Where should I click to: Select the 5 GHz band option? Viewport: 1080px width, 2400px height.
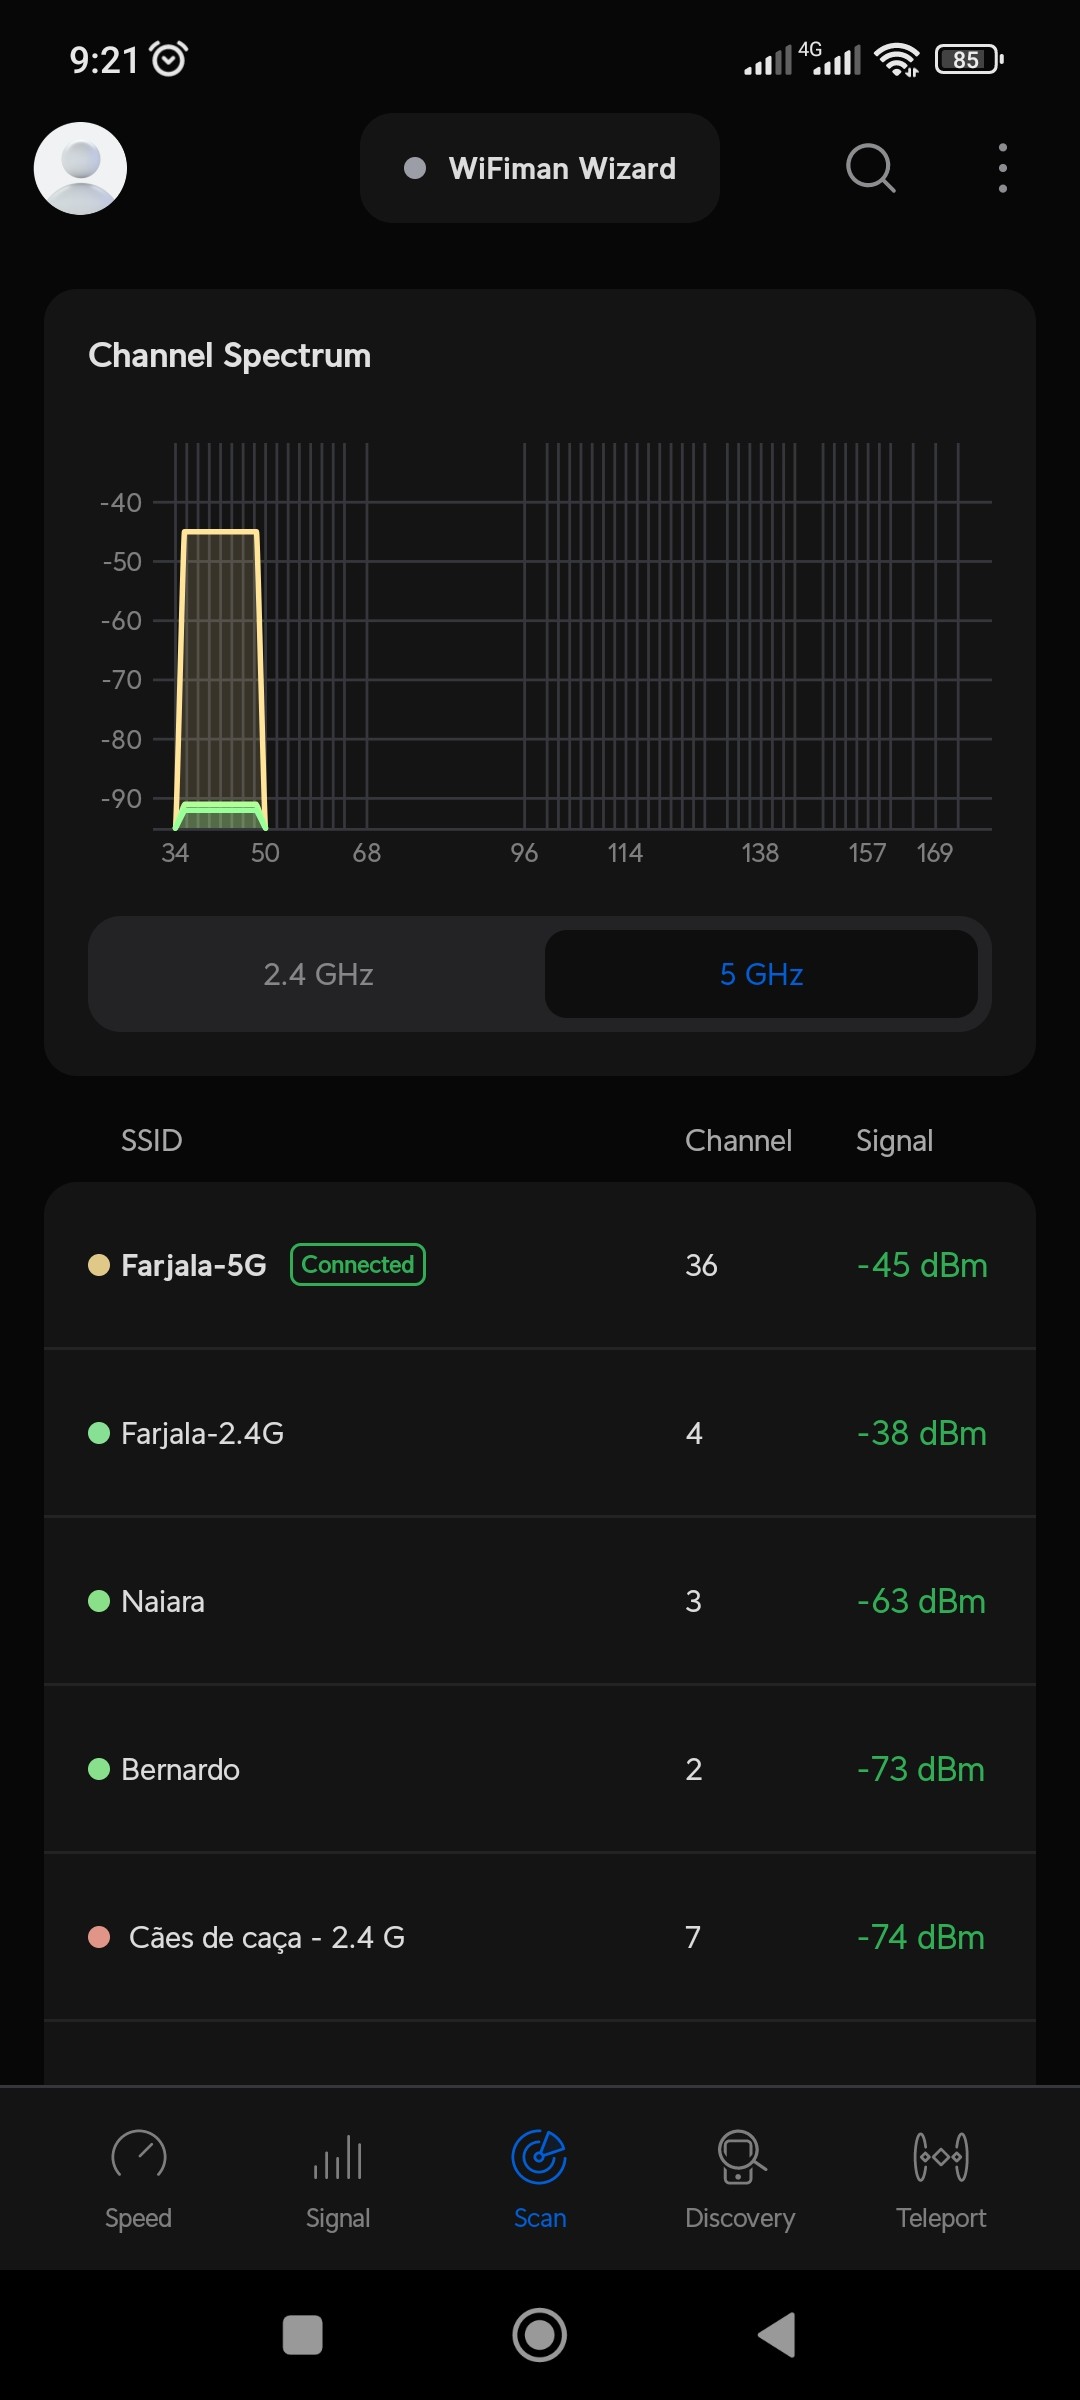(x=761, y=974)
